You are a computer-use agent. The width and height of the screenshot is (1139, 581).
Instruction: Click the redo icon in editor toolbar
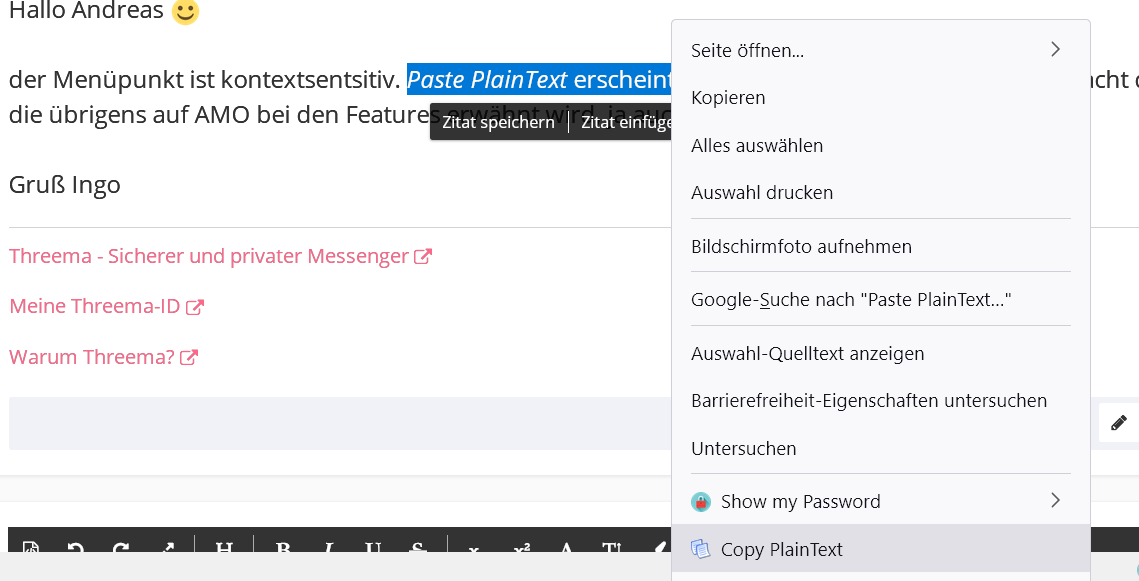(x=121, y=548)
